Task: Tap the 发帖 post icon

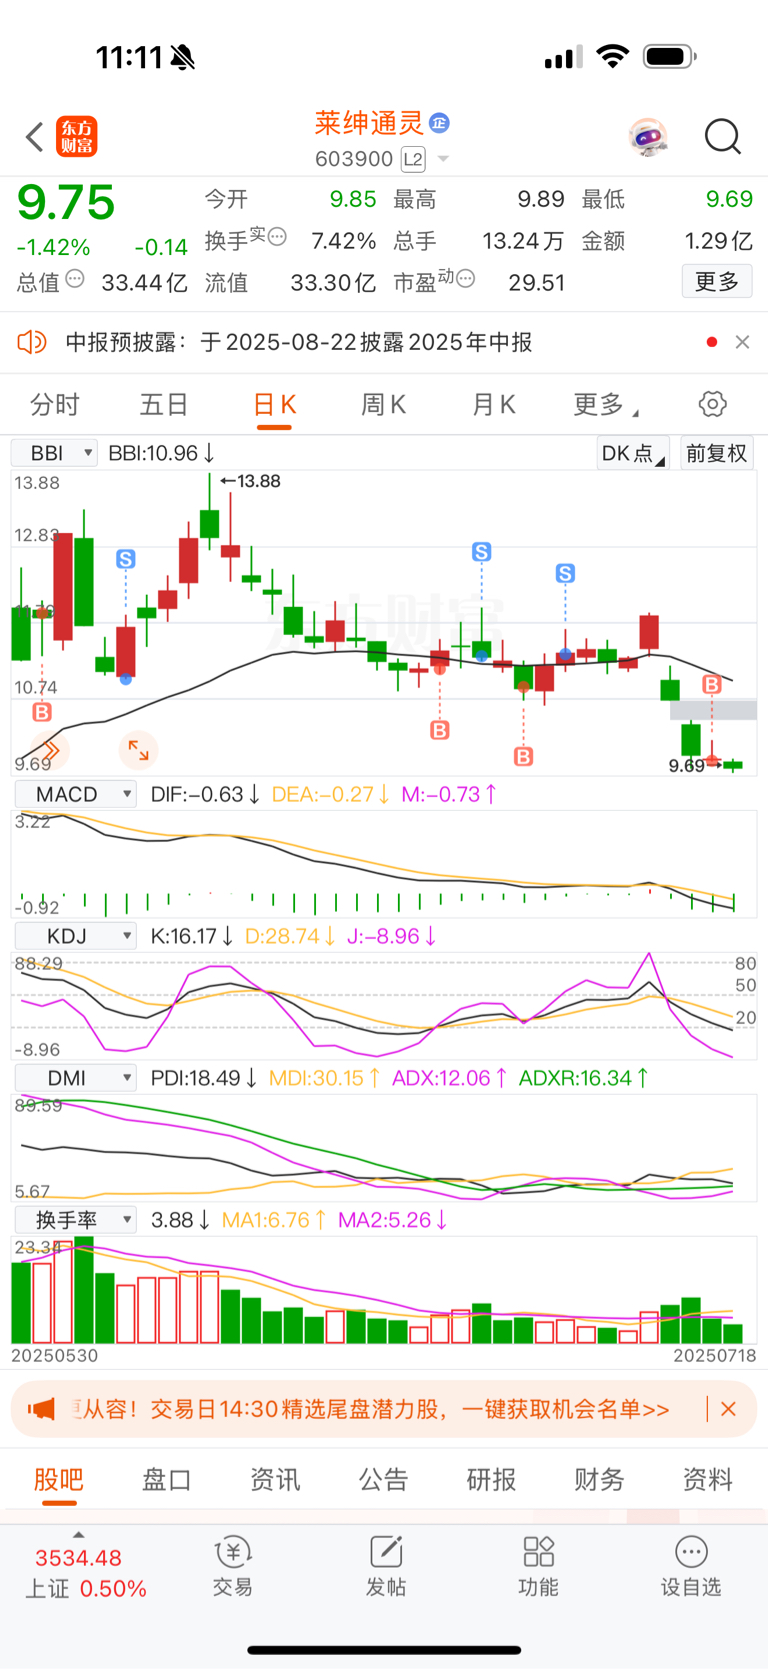Action: click(x=386, y=1567)
